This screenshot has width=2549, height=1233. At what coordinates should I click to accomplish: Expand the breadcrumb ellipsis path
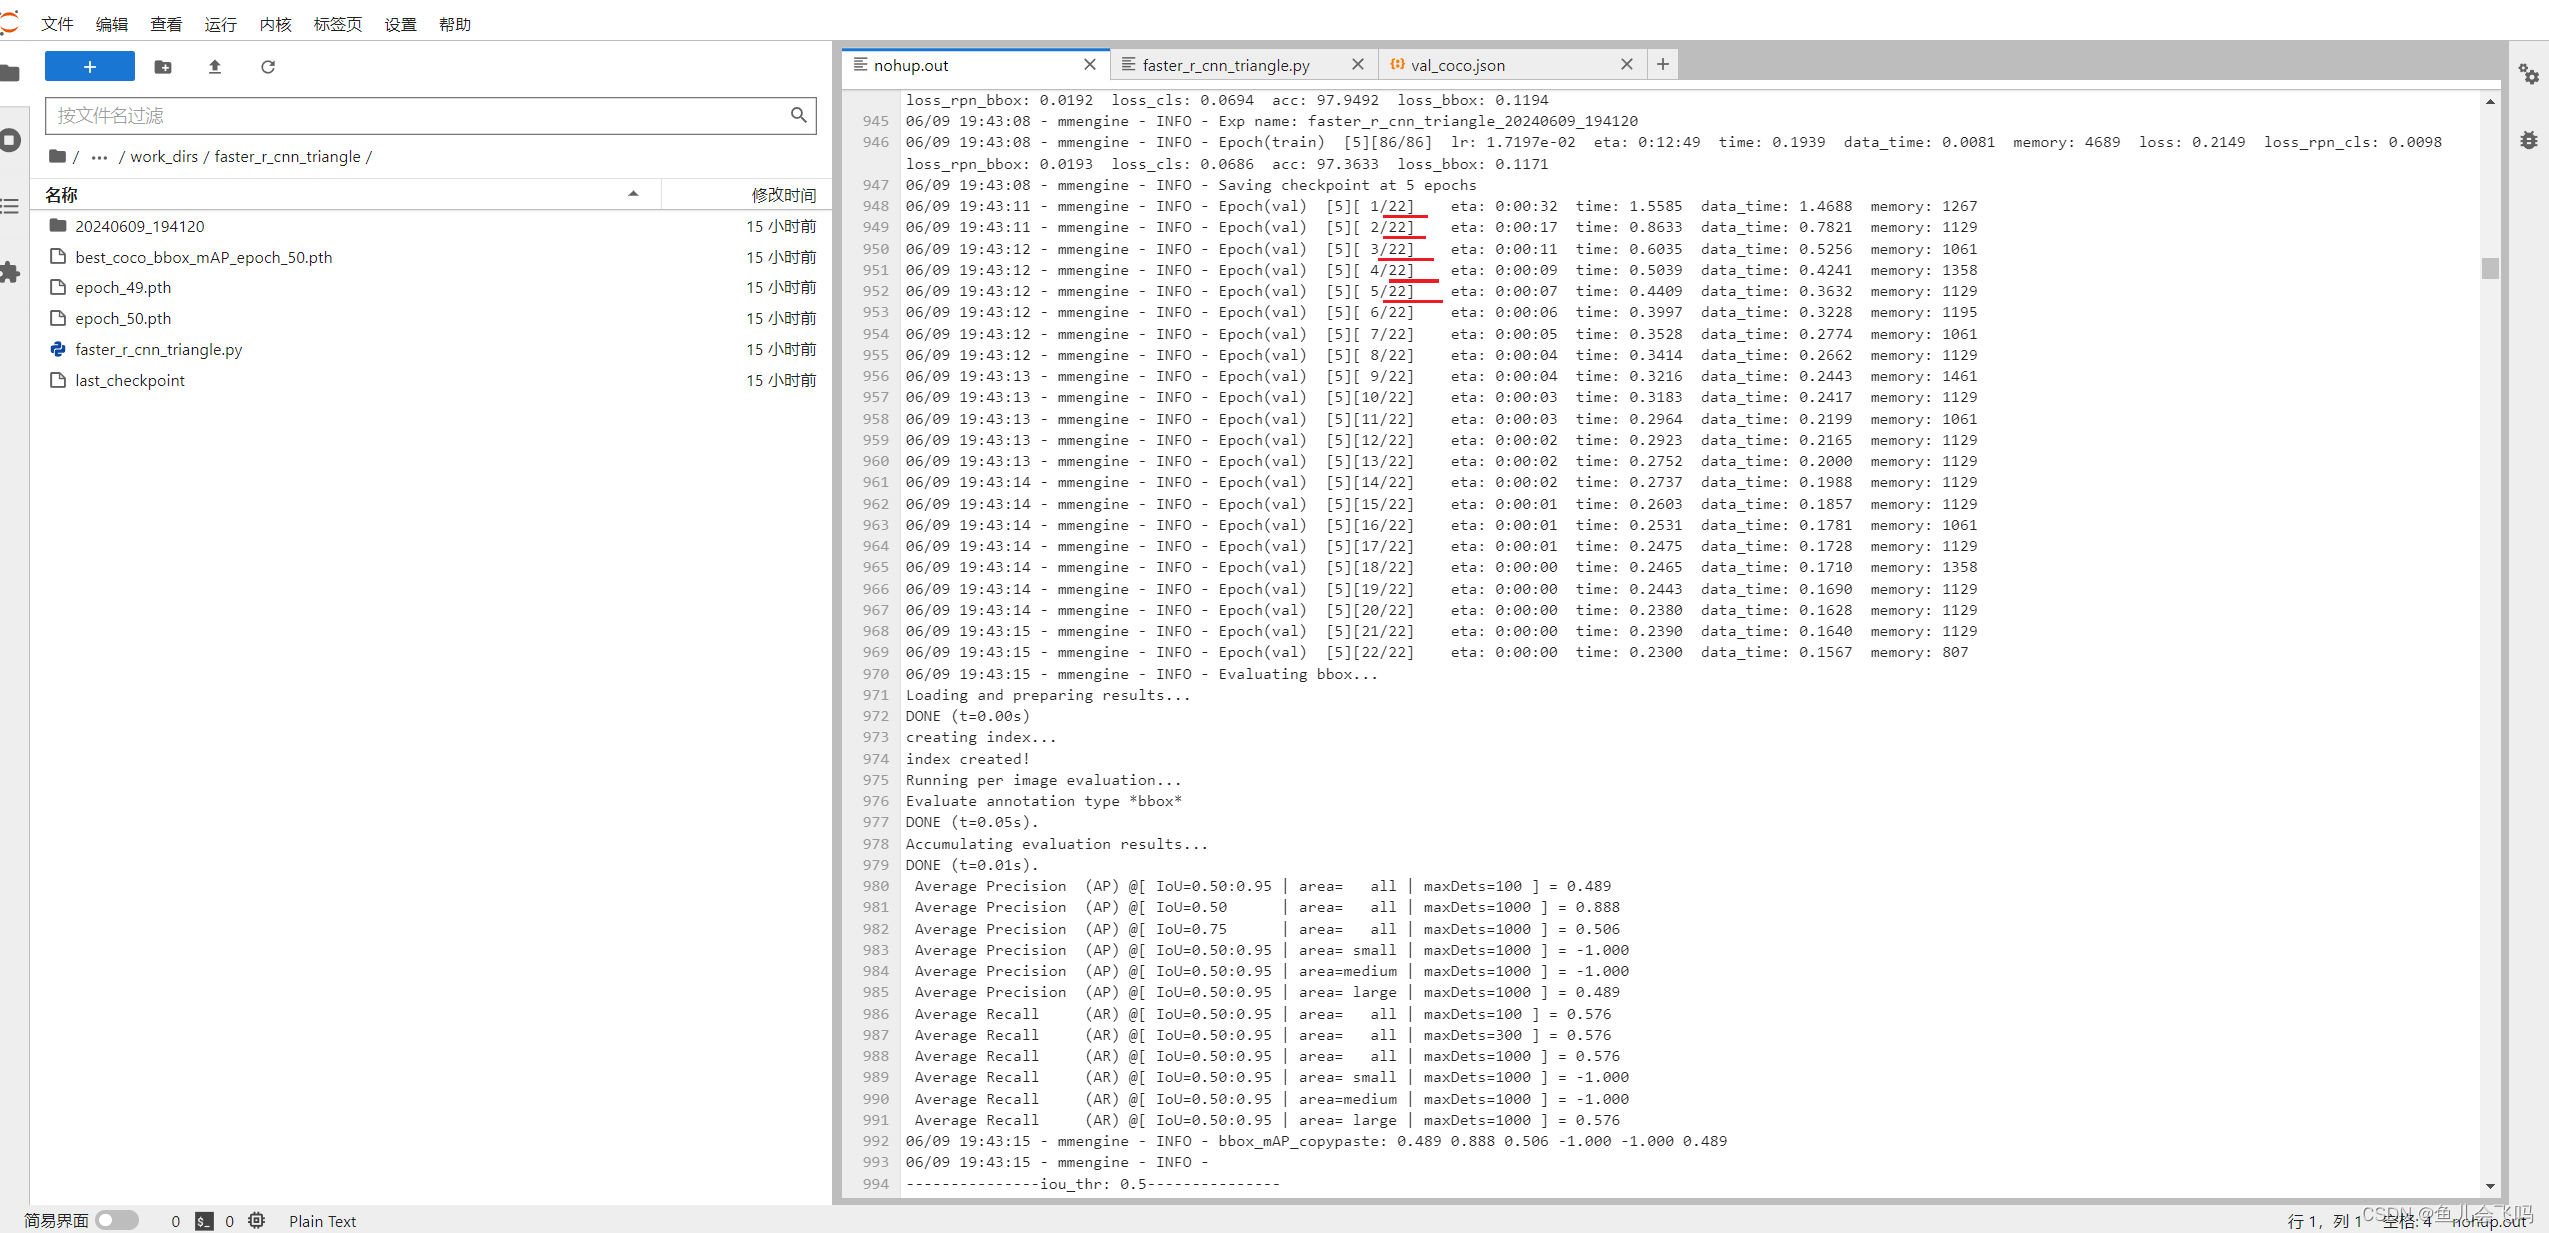tap(99, 157)
